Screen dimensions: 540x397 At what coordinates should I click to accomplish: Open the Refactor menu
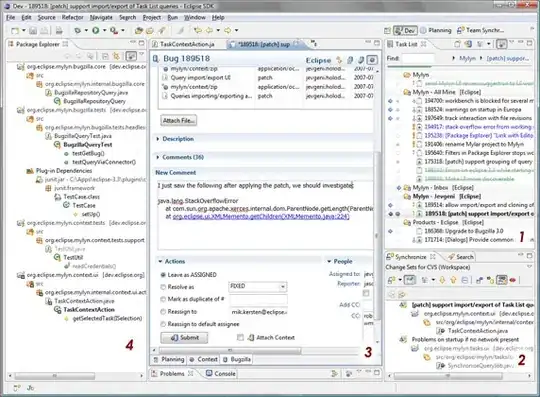72,17
